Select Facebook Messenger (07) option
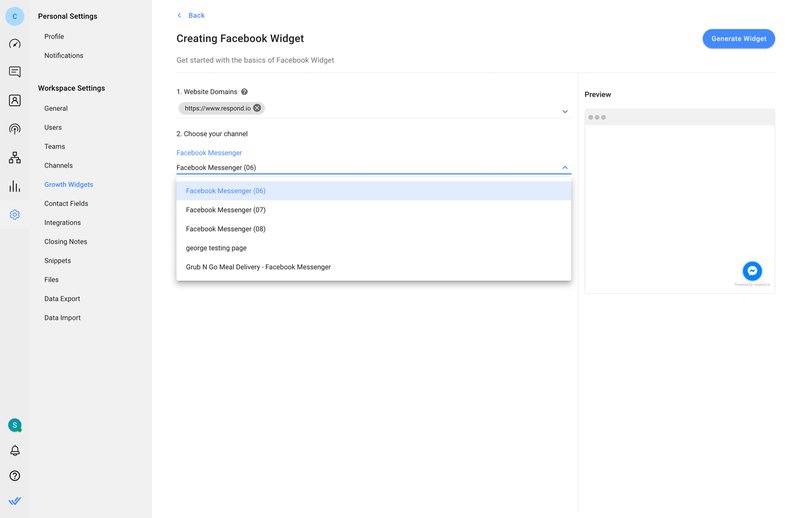 click(x=373, y=210)
